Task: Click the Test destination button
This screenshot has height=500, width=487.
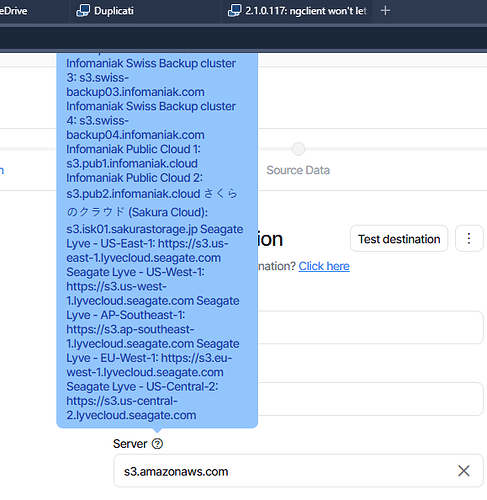Action: [399, 239]
